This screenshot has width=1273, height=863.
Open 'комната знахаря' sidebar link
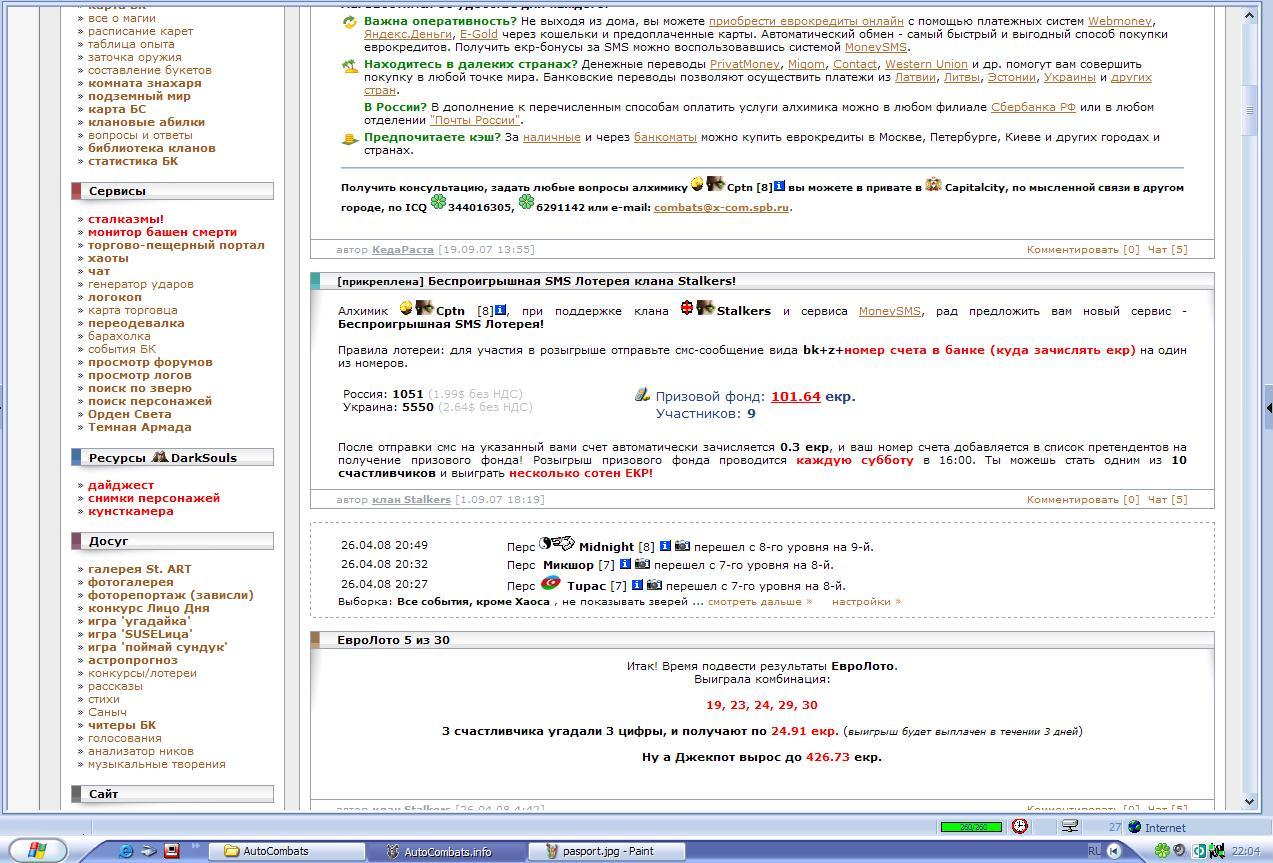click(x=145, y=83)
